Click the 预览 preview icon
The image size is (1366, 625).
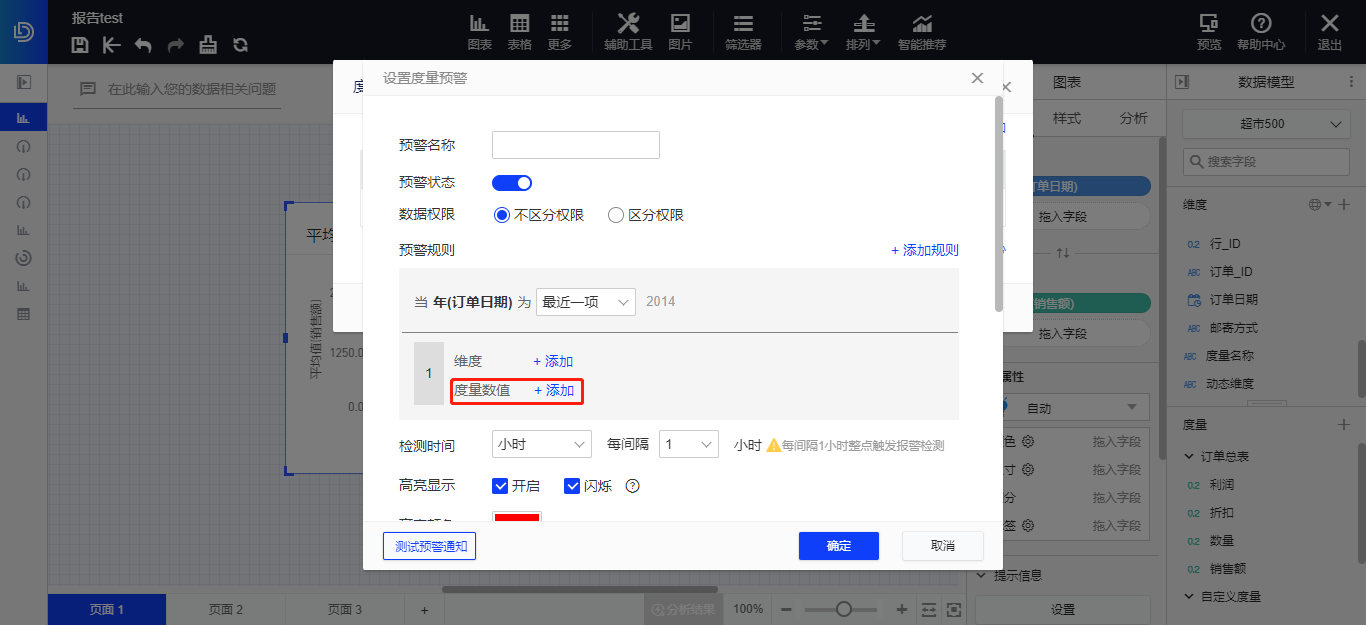click(1208, 32)
